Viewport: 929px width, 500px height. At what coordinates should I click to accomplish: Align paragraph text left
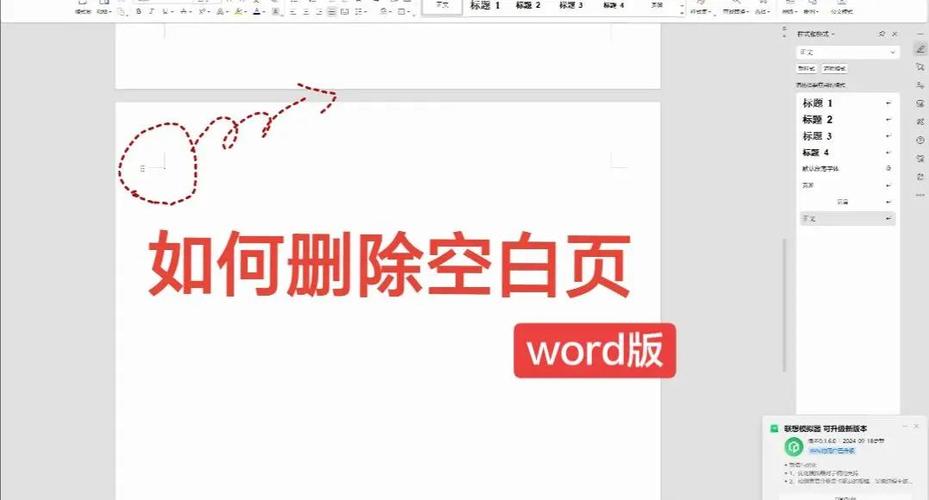[x=292, y=12]
